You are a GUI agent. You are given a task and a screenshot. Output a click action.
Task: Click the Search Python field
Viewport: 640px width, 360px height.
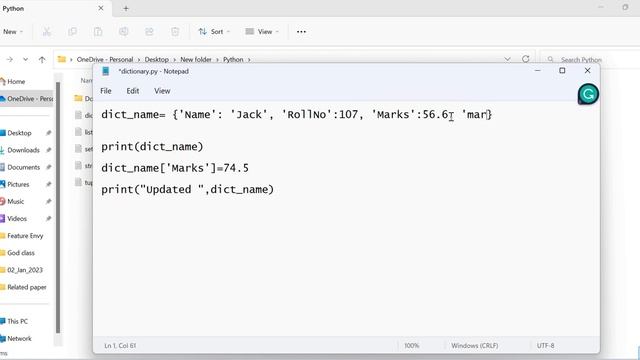tap(590, 60)
